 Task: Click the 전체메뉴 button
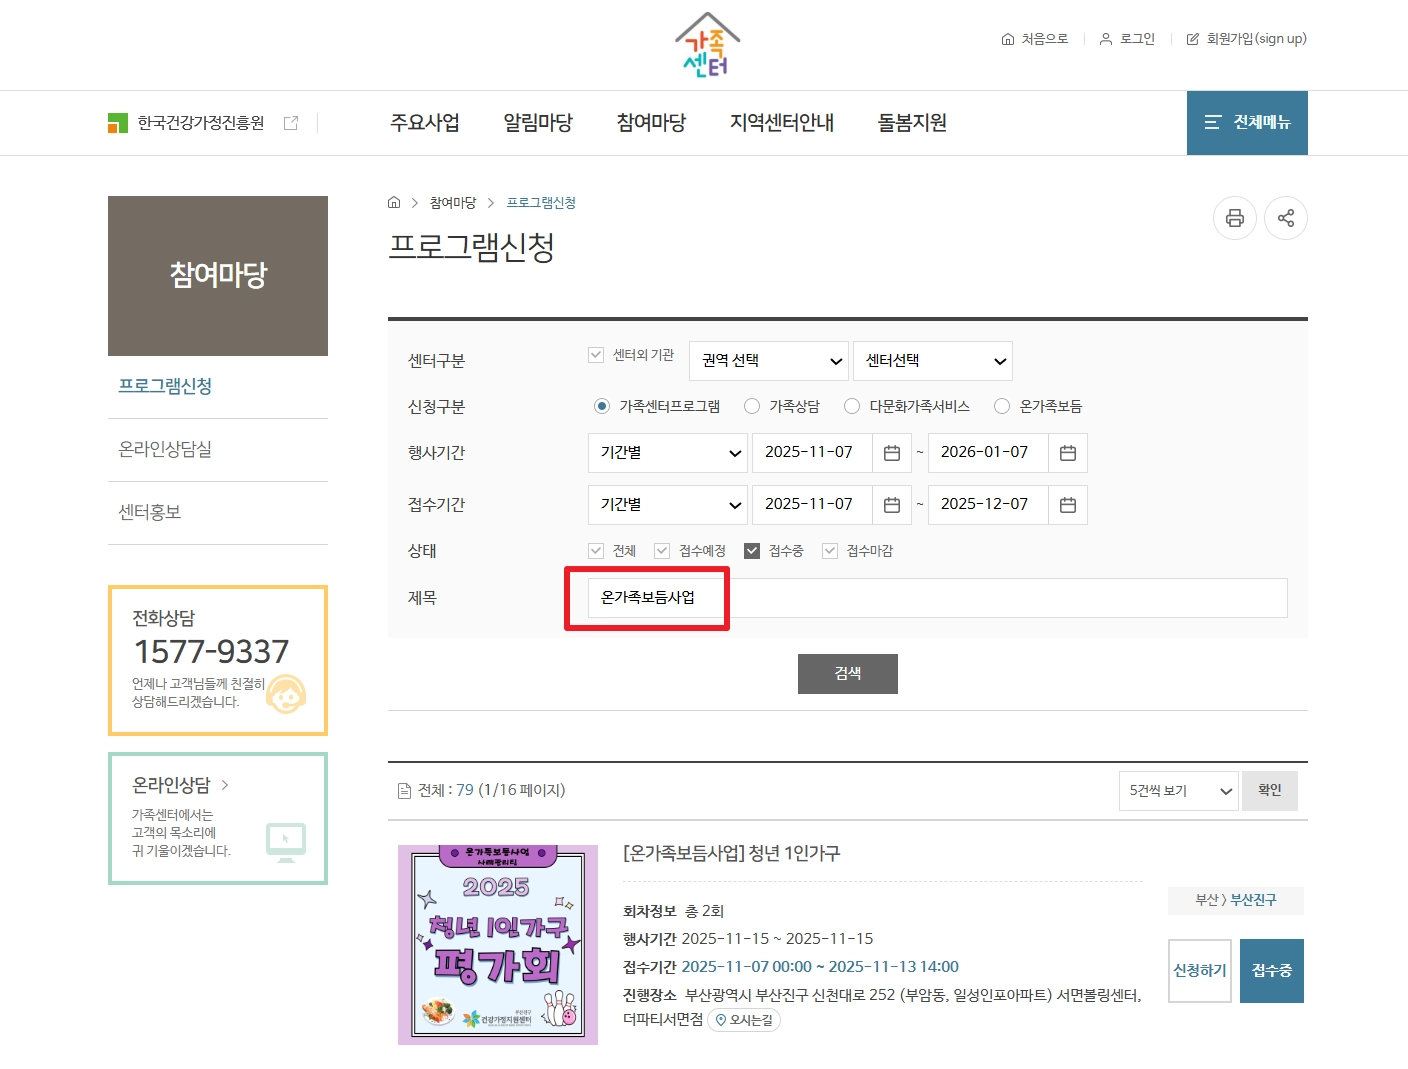pyautogui.click(x=1247, y=122)
